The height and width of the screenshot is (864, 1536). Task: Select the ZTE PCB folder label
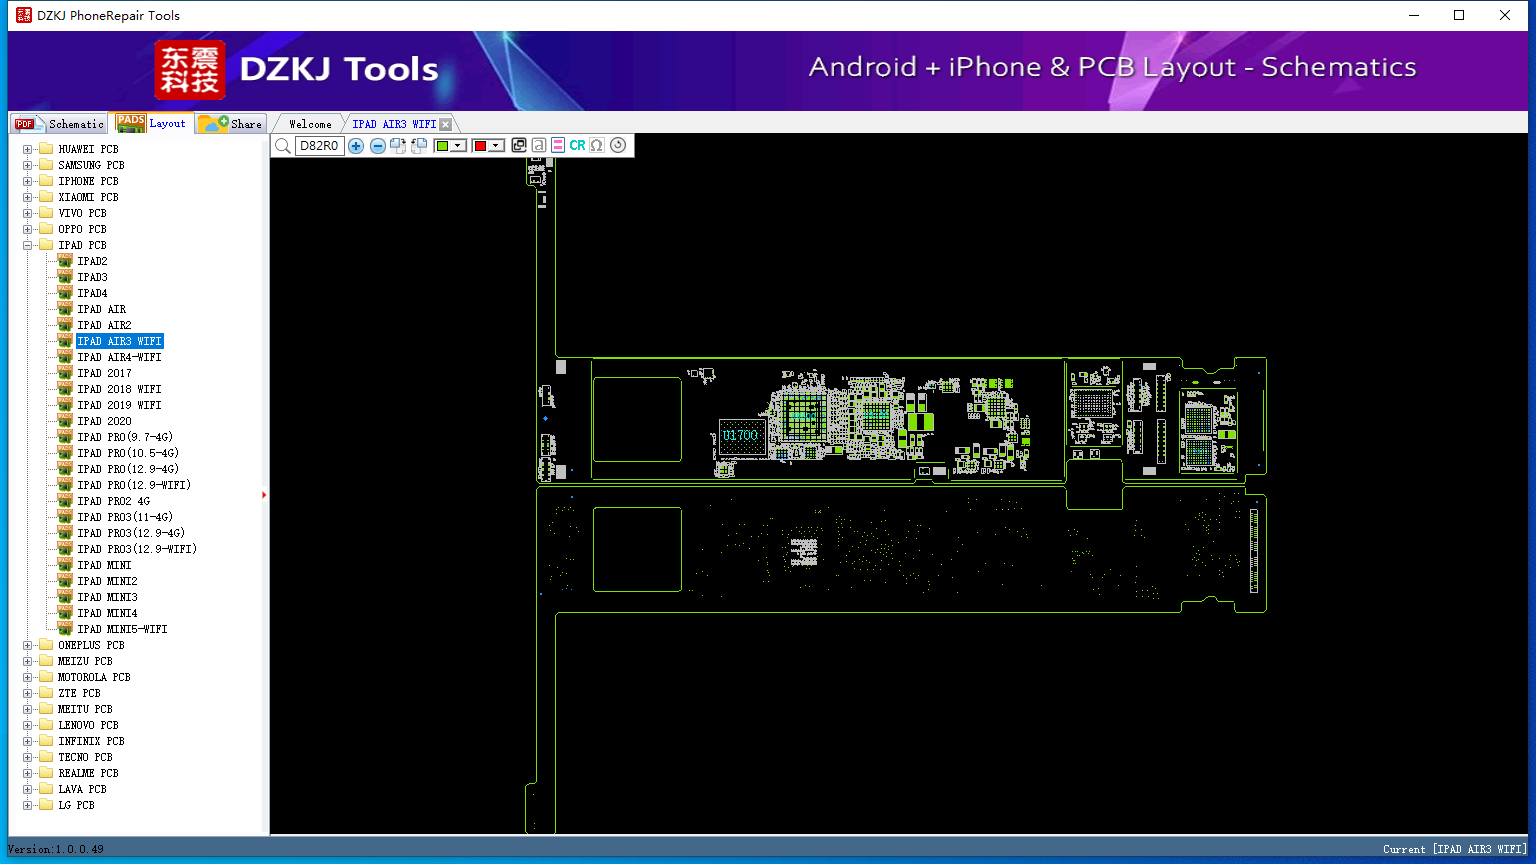point(79,693)
